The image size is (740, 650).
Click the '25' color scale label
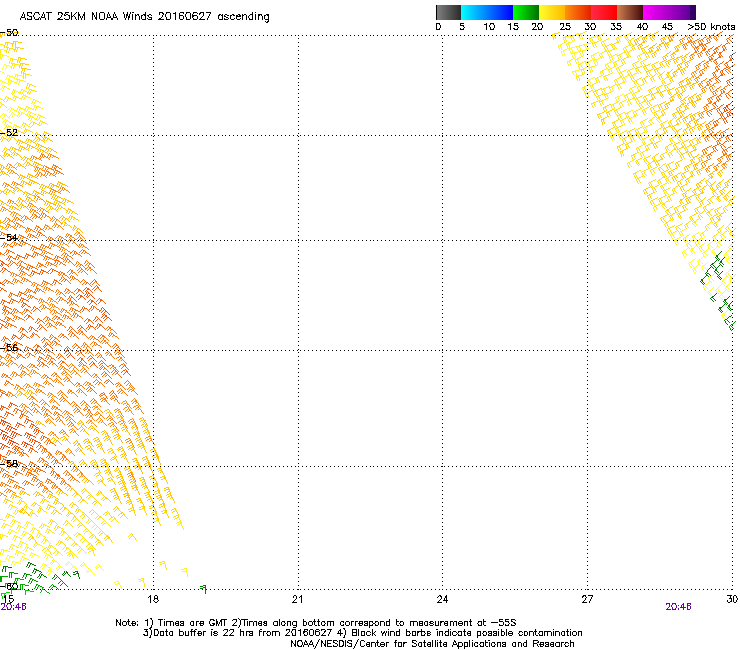point(565,27)
